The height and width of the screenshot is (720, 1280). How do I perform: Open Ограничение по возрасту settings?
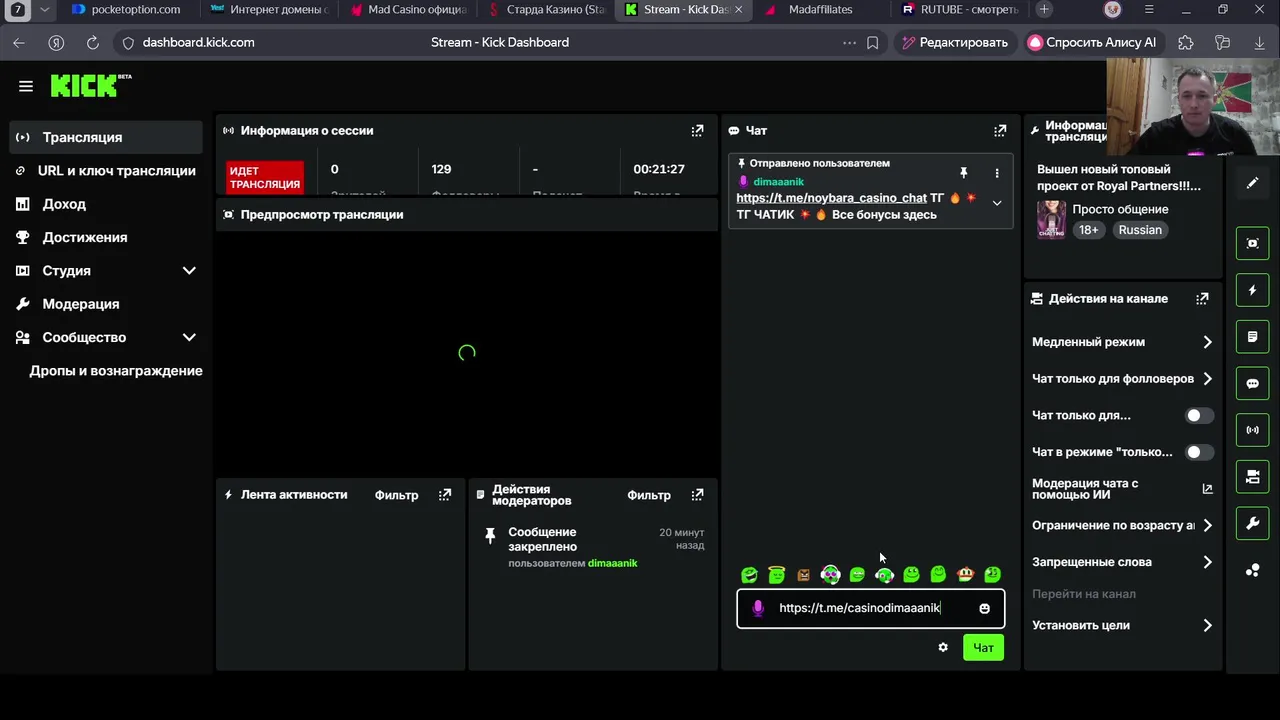click(x=1122, y=525)
